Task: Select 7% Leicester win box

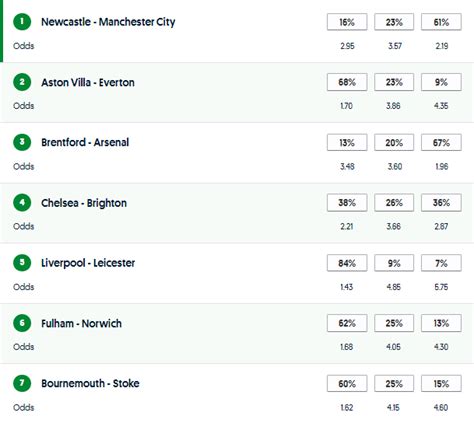Action: point(441,263)
